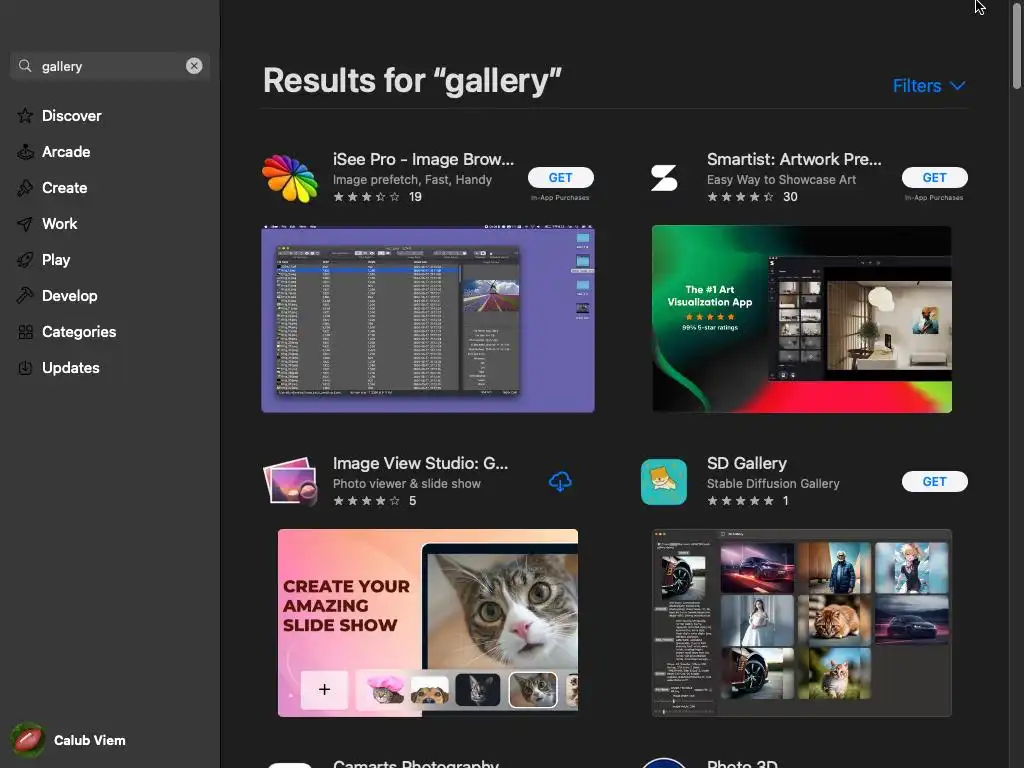Switch to the Develop section
The image size is (1024, 768).
pos(70,296)
